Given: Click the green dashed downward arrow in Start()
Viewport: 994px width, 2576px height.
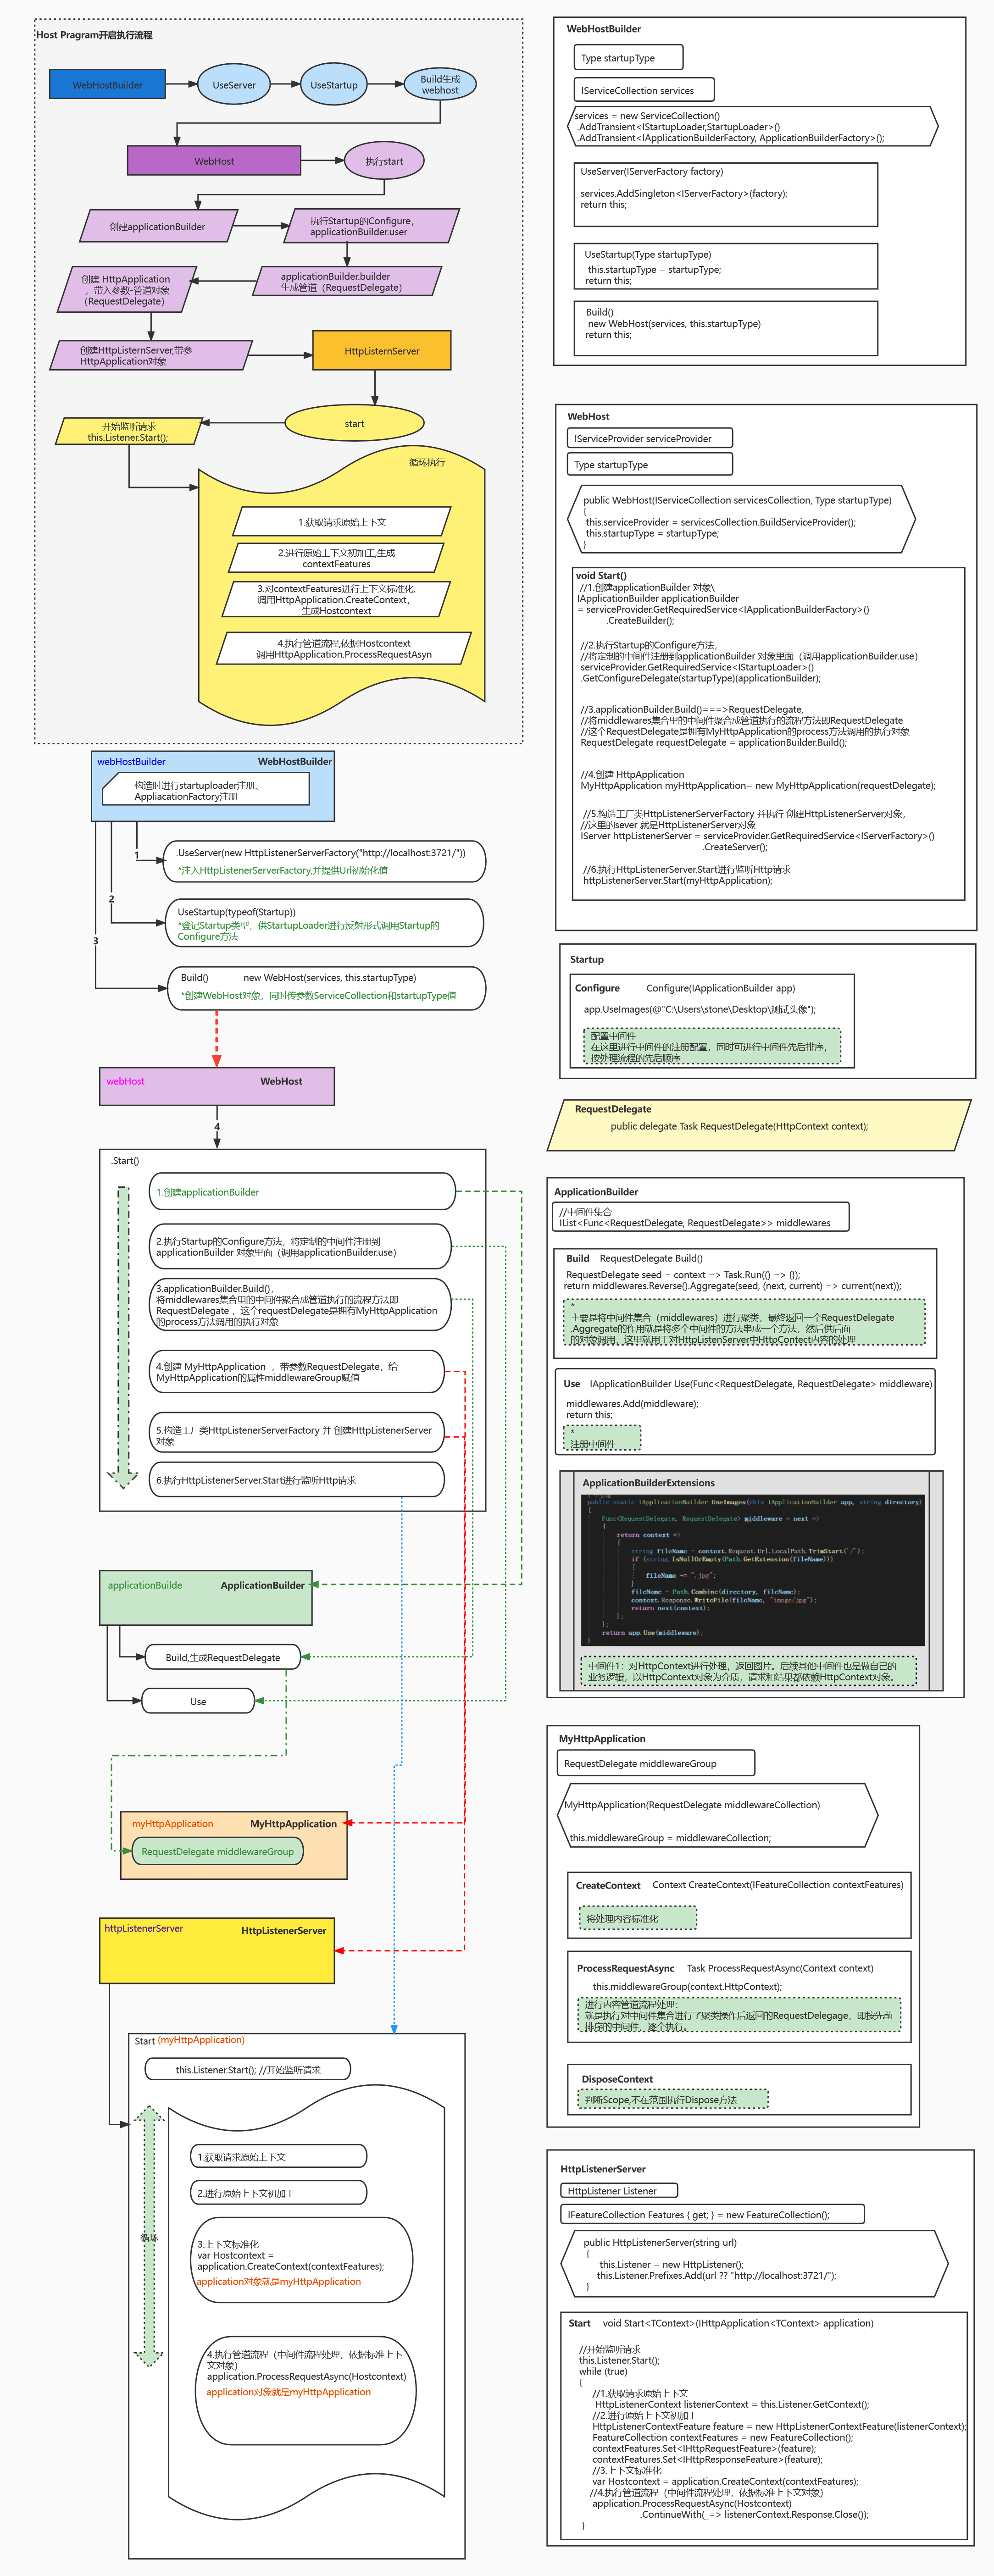Looking at the screenshot, I should (x=123, y=1335).
